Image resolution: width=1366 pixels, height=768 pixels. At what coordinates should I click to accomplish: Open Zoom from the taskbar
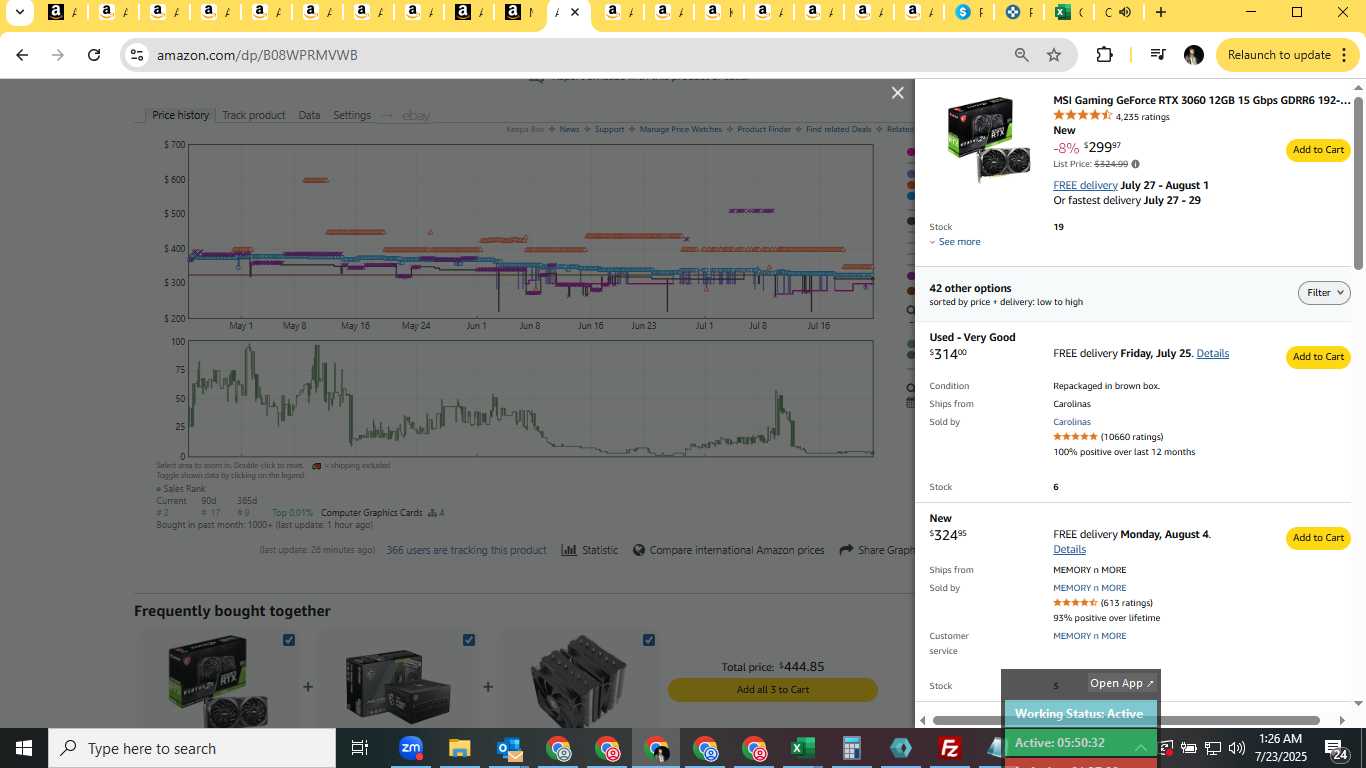(410, 748)
